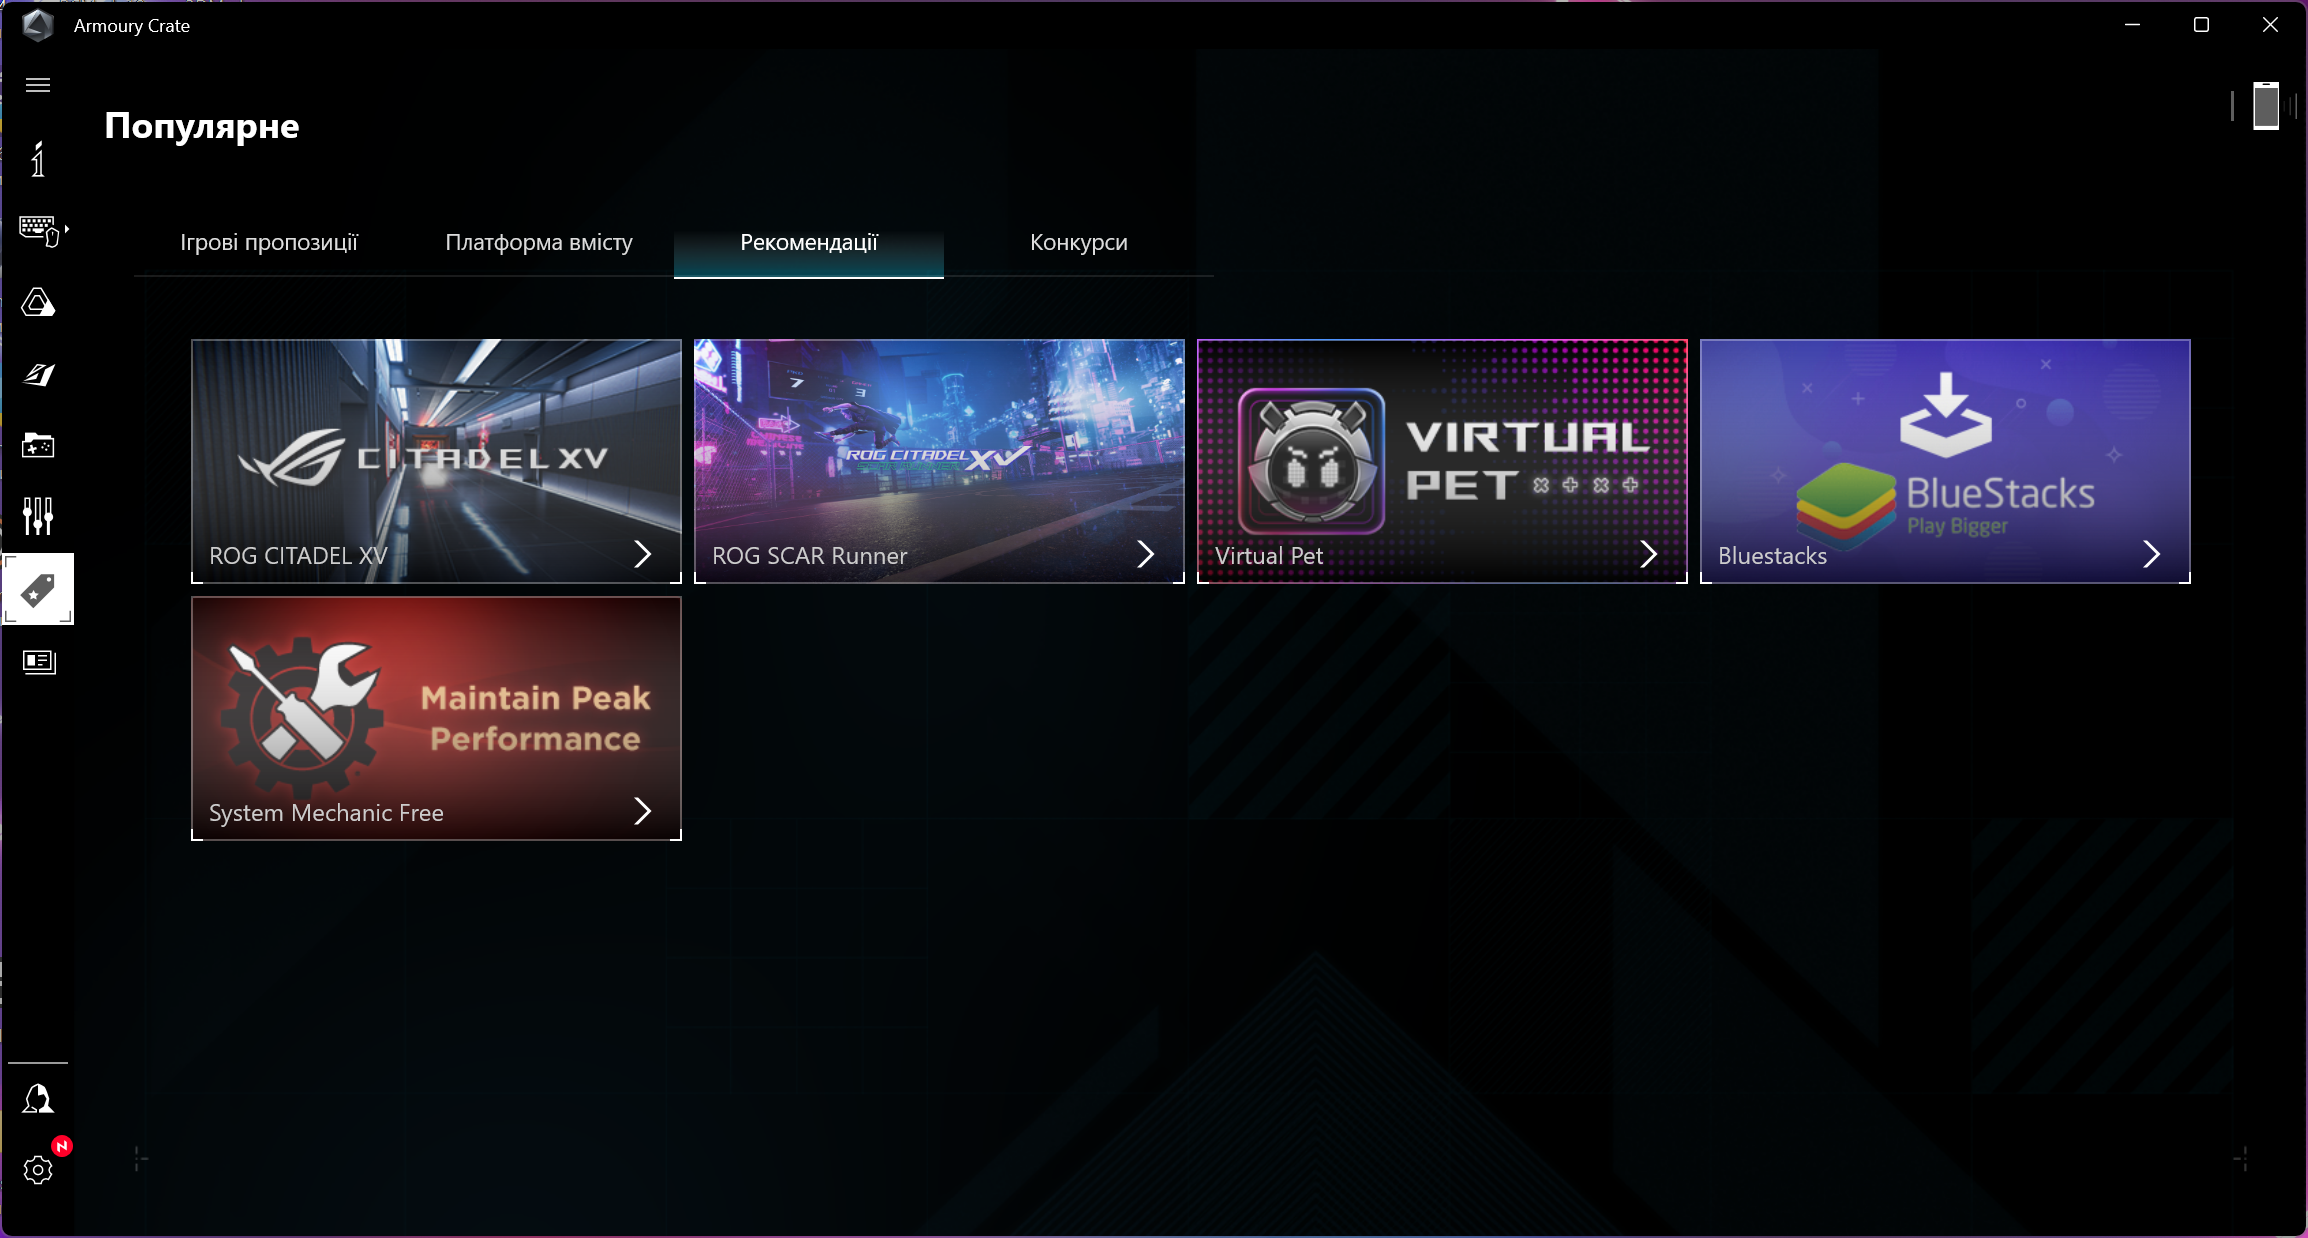Open the hamburger menu in sidebar
Viewport: 2308px width, 1238px height.
(38, 85)
